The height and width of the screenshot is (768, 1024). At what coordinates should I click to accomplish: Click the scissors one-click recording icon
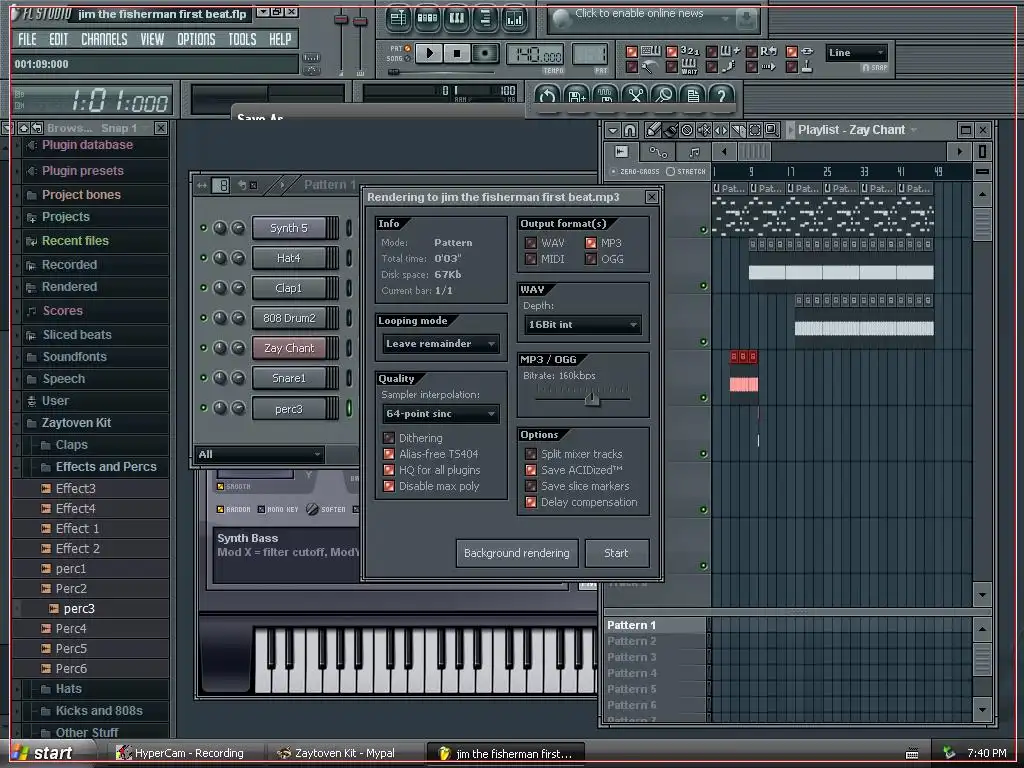tap(635, 96)
